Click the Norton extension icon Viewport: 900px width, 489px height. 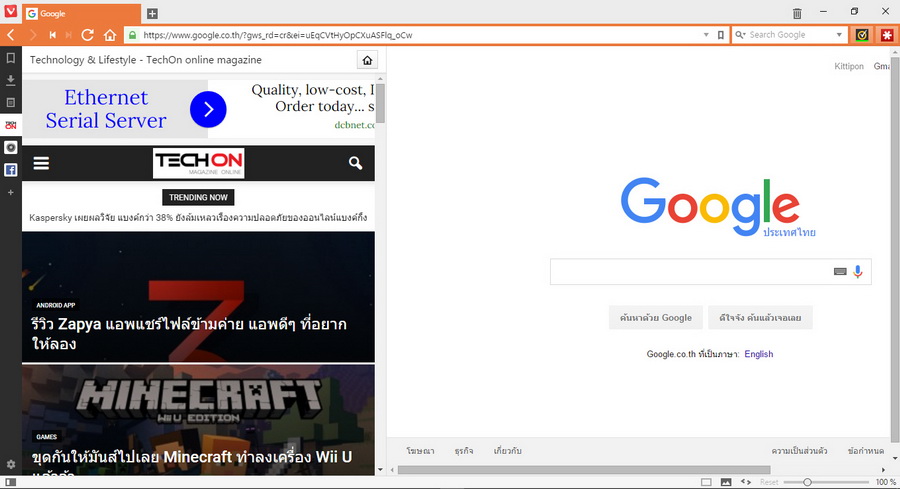(861, 35)
